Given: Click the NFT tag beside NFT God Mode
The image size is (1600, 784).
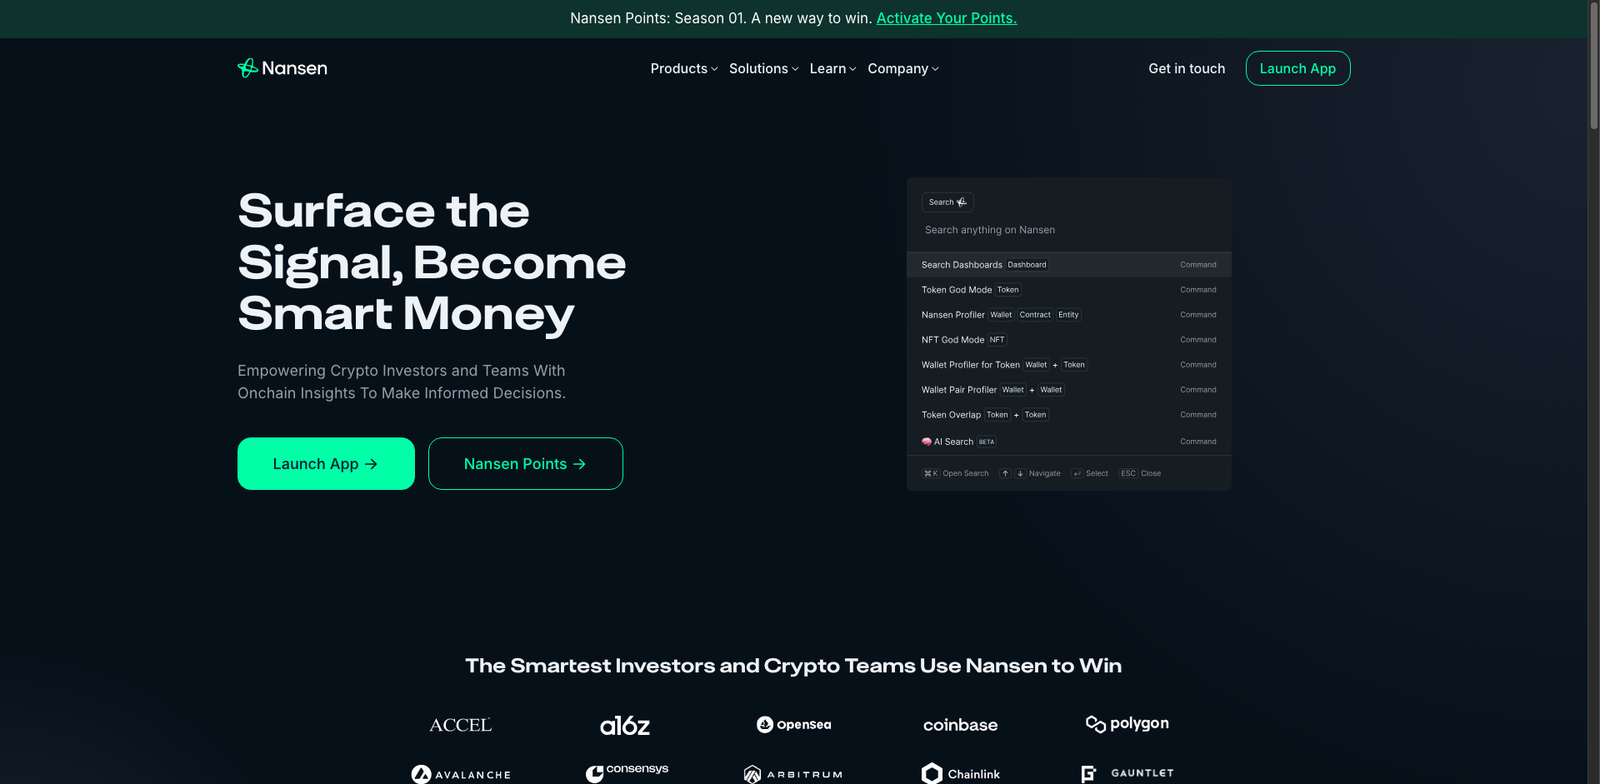Looking at the screenshot, I should tap(997, 340).
